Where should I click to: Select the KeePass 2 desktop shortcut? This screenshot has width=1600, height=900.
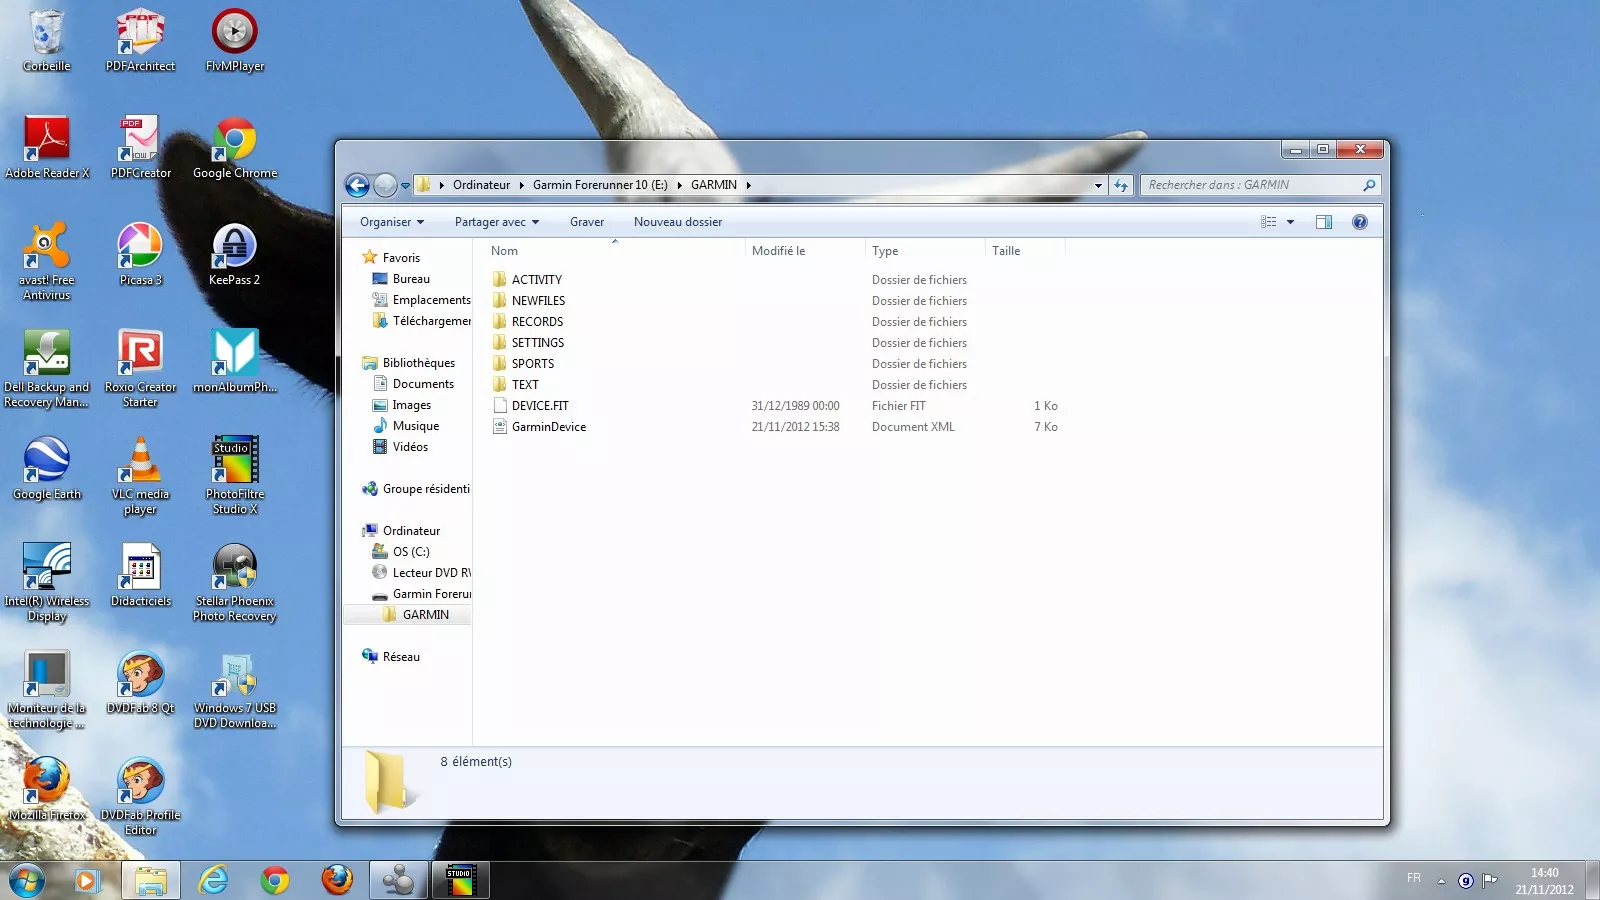(234, 255)
